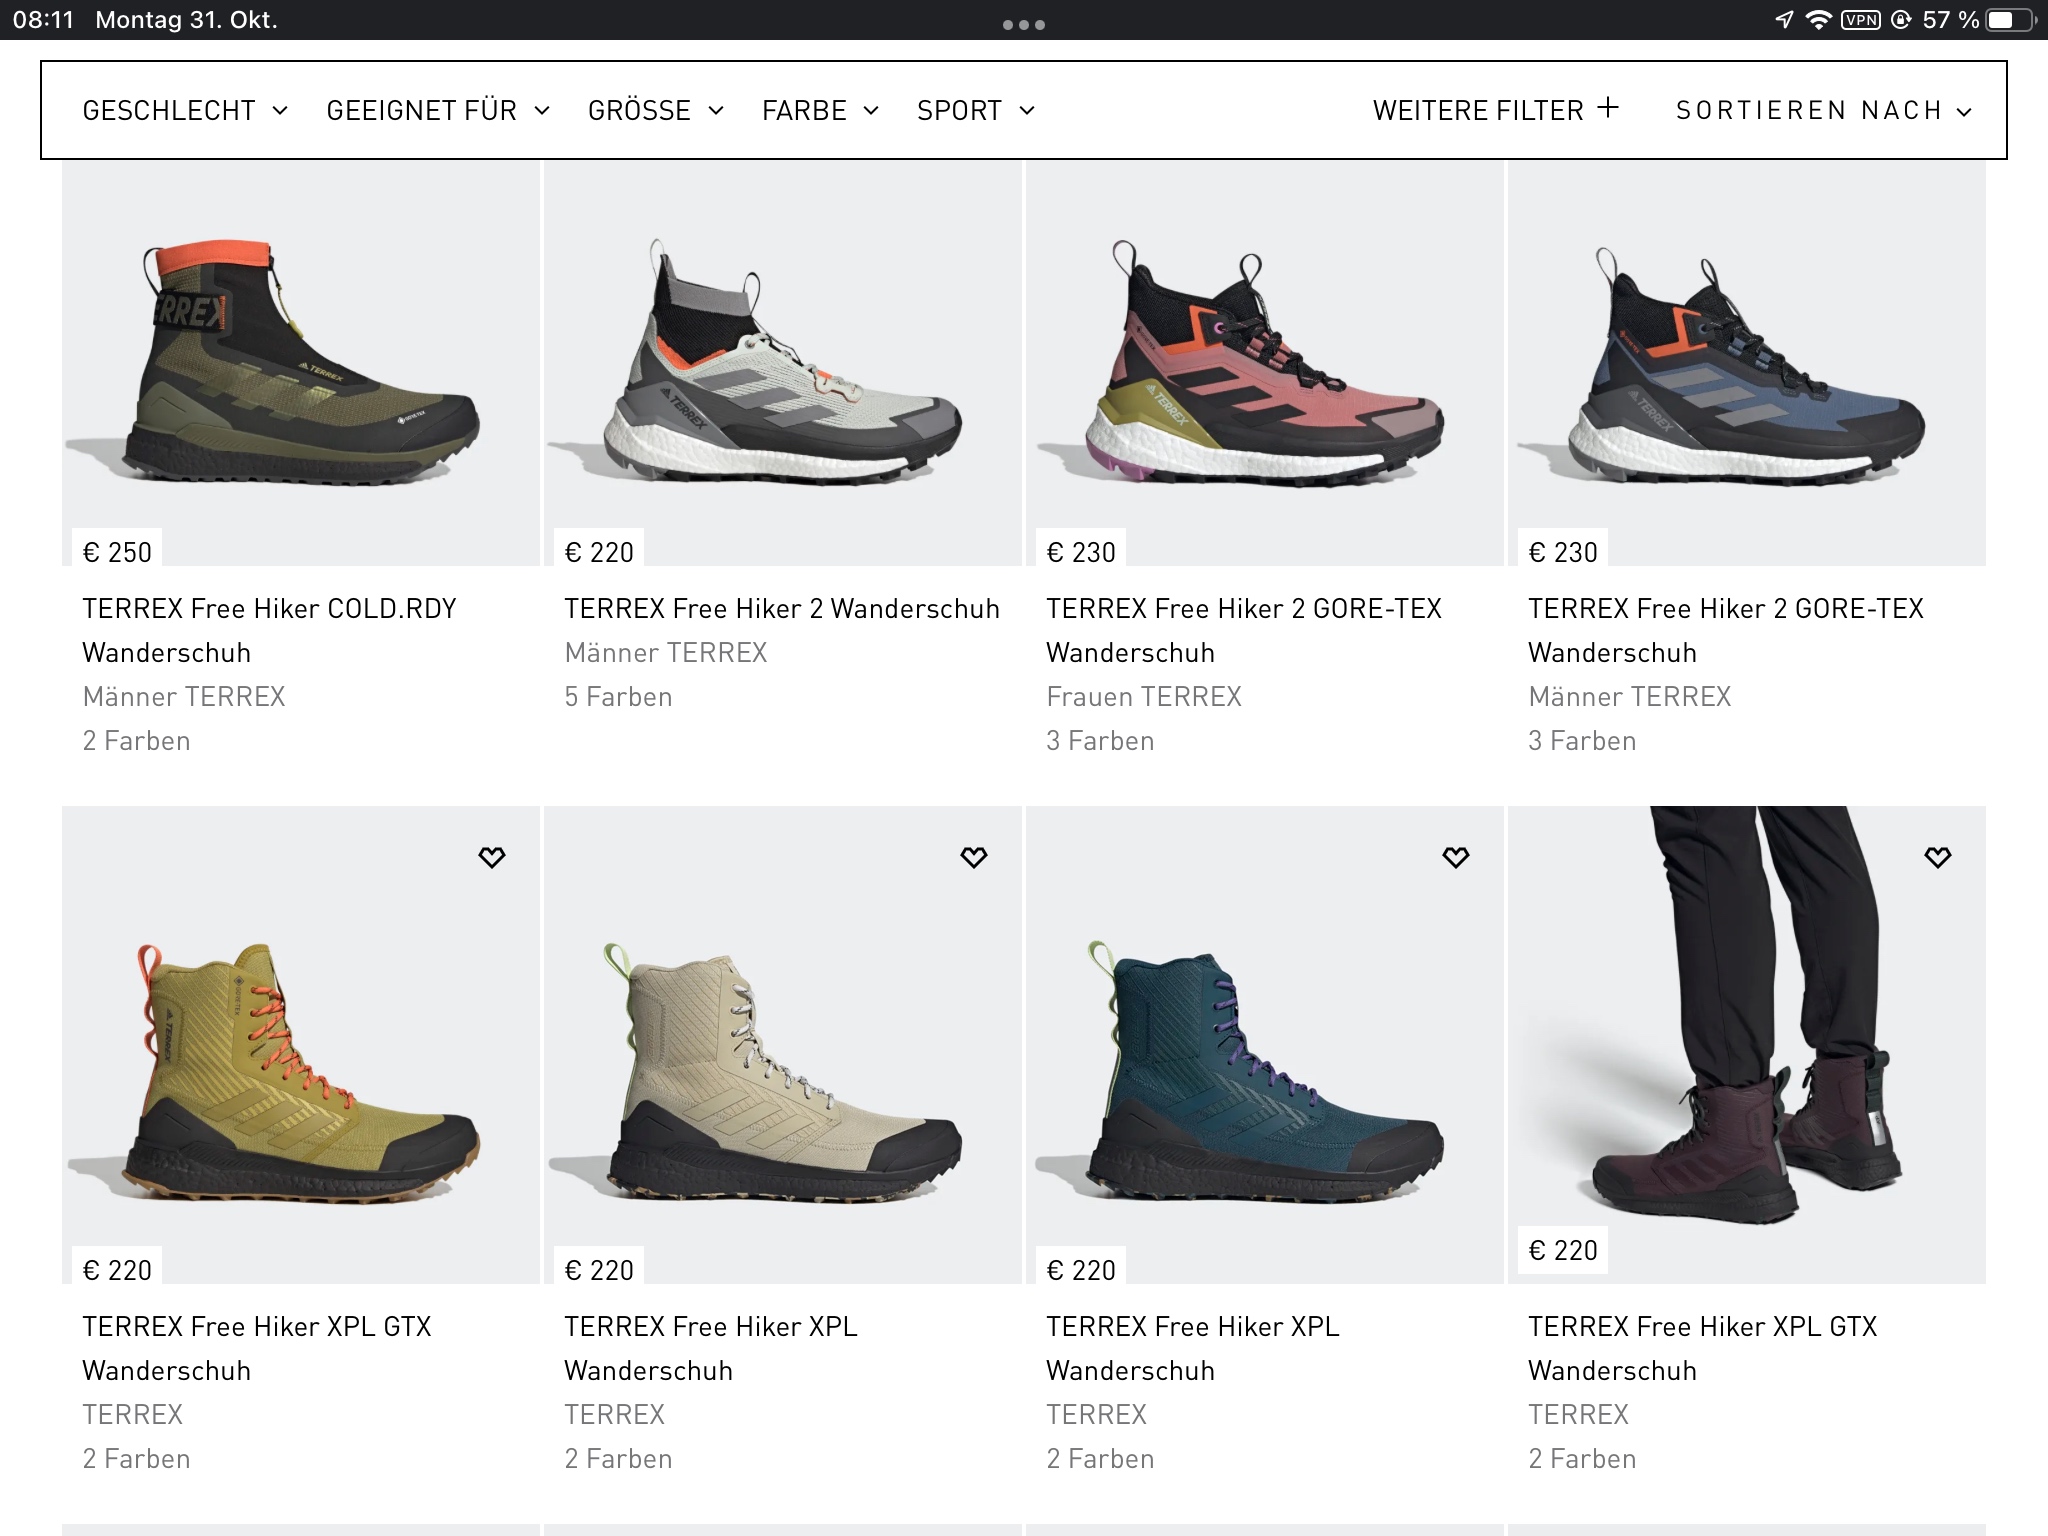Add burgundy Free Hiker XPL GTX to wishlist

point(1937,857)
